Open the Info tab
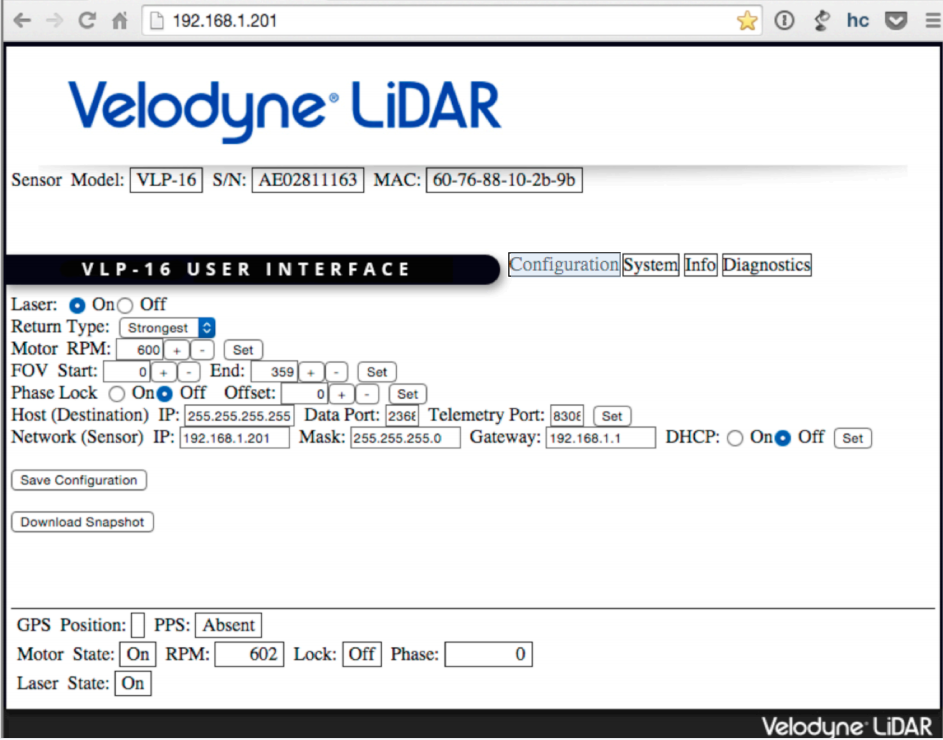This screenshot has height=740, width=943. tap(701, 265)
